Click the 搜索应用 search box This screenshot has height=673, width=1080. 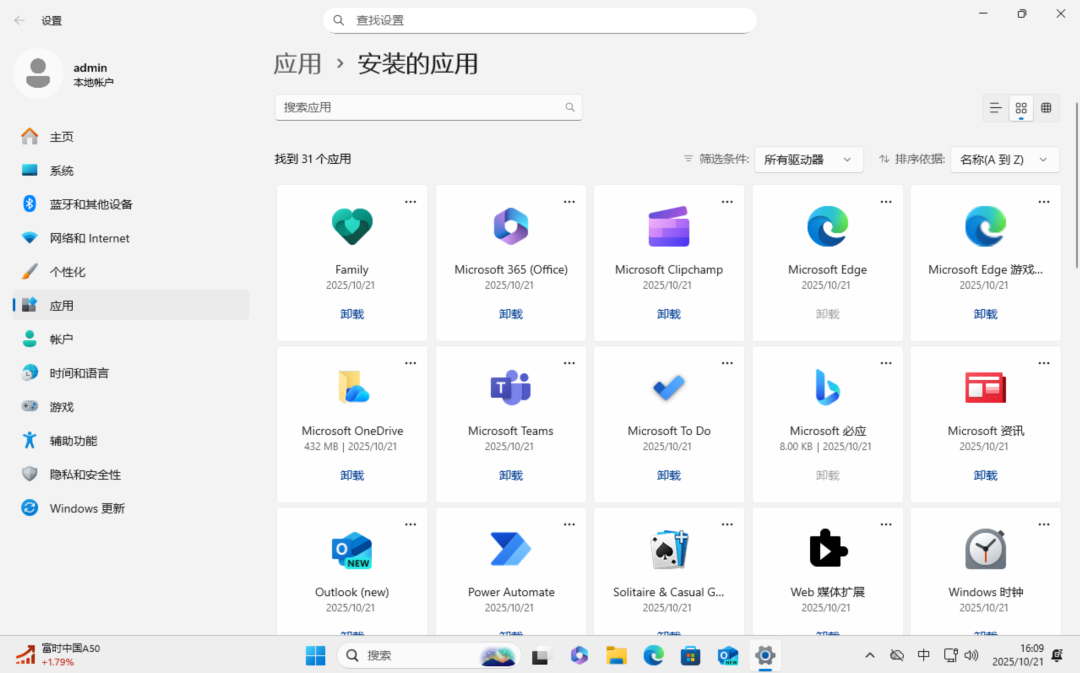tap(428, 107)
